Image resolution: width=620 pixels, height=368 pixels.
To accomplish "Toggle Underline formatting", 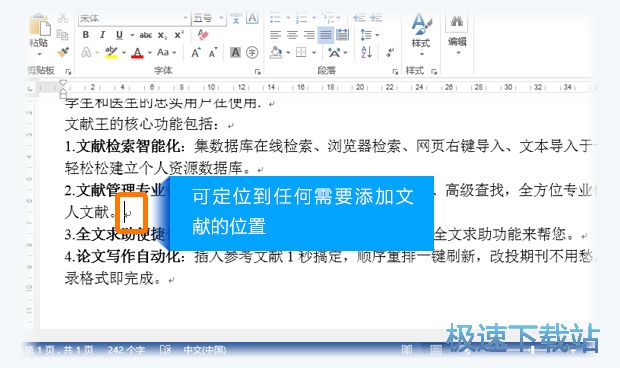I will coord(119,35).
